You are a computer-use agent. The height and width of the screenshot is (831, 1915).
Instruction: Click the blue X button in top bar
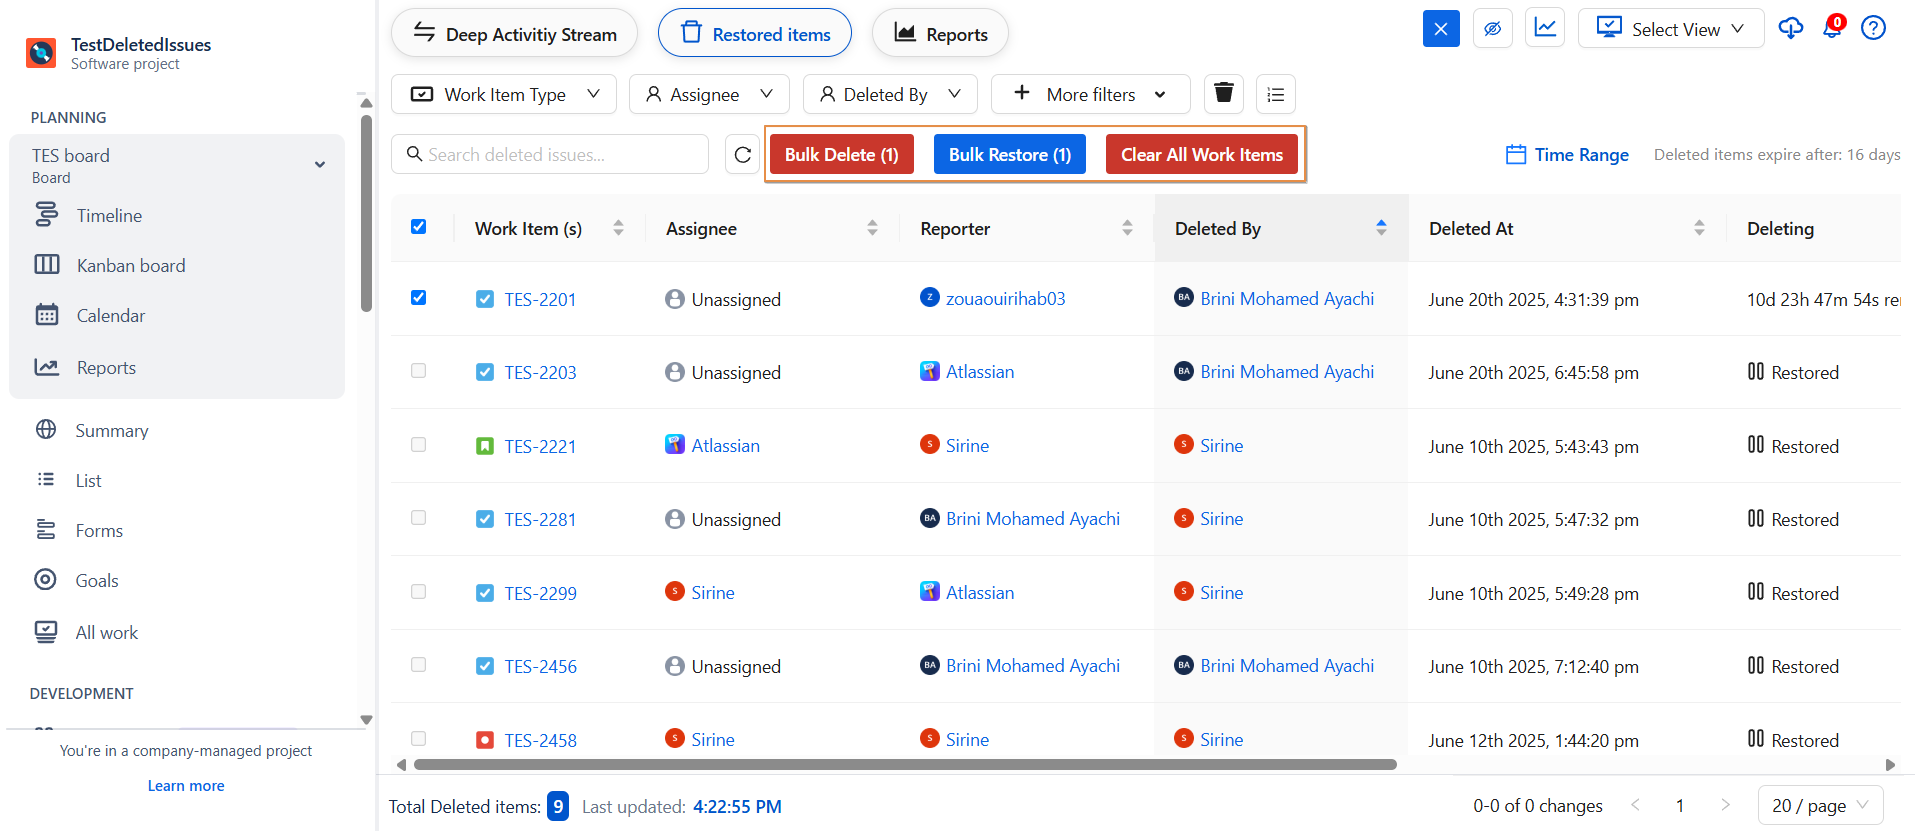(x=1440, y=29)
